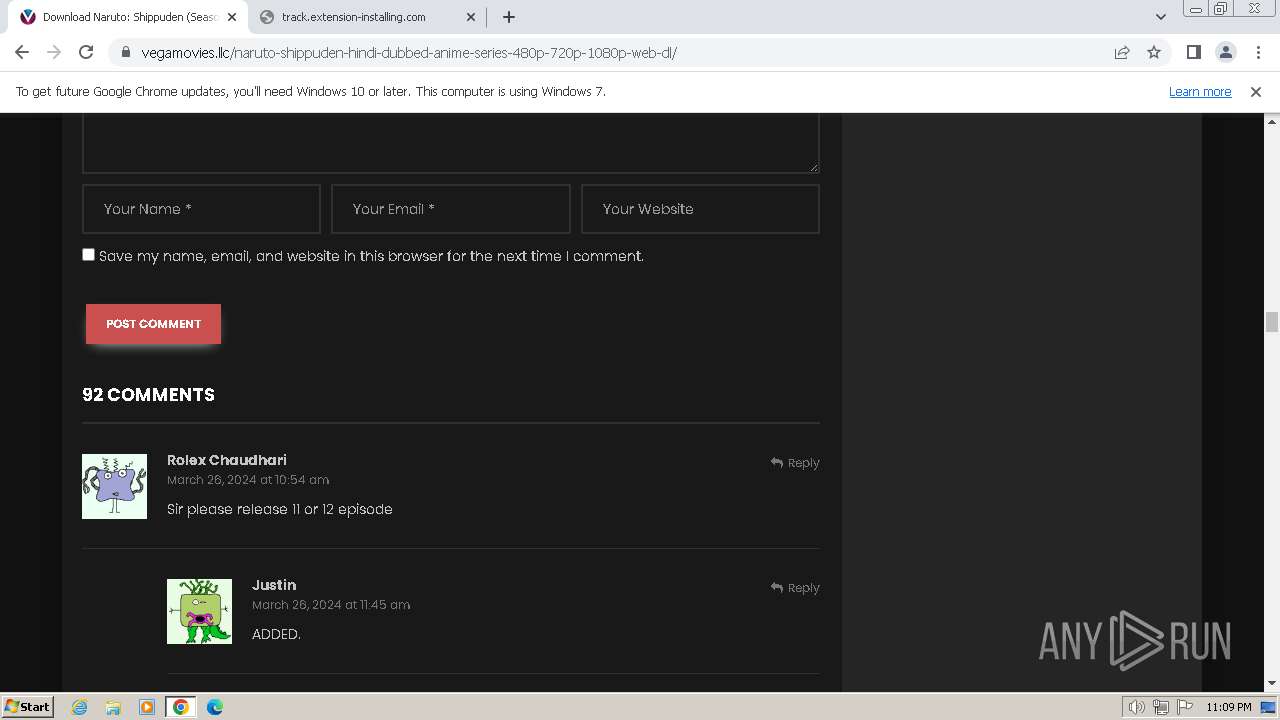Switch to Download Naruto: Shippuden tab

pyautogui.click(x=130, y=17)
